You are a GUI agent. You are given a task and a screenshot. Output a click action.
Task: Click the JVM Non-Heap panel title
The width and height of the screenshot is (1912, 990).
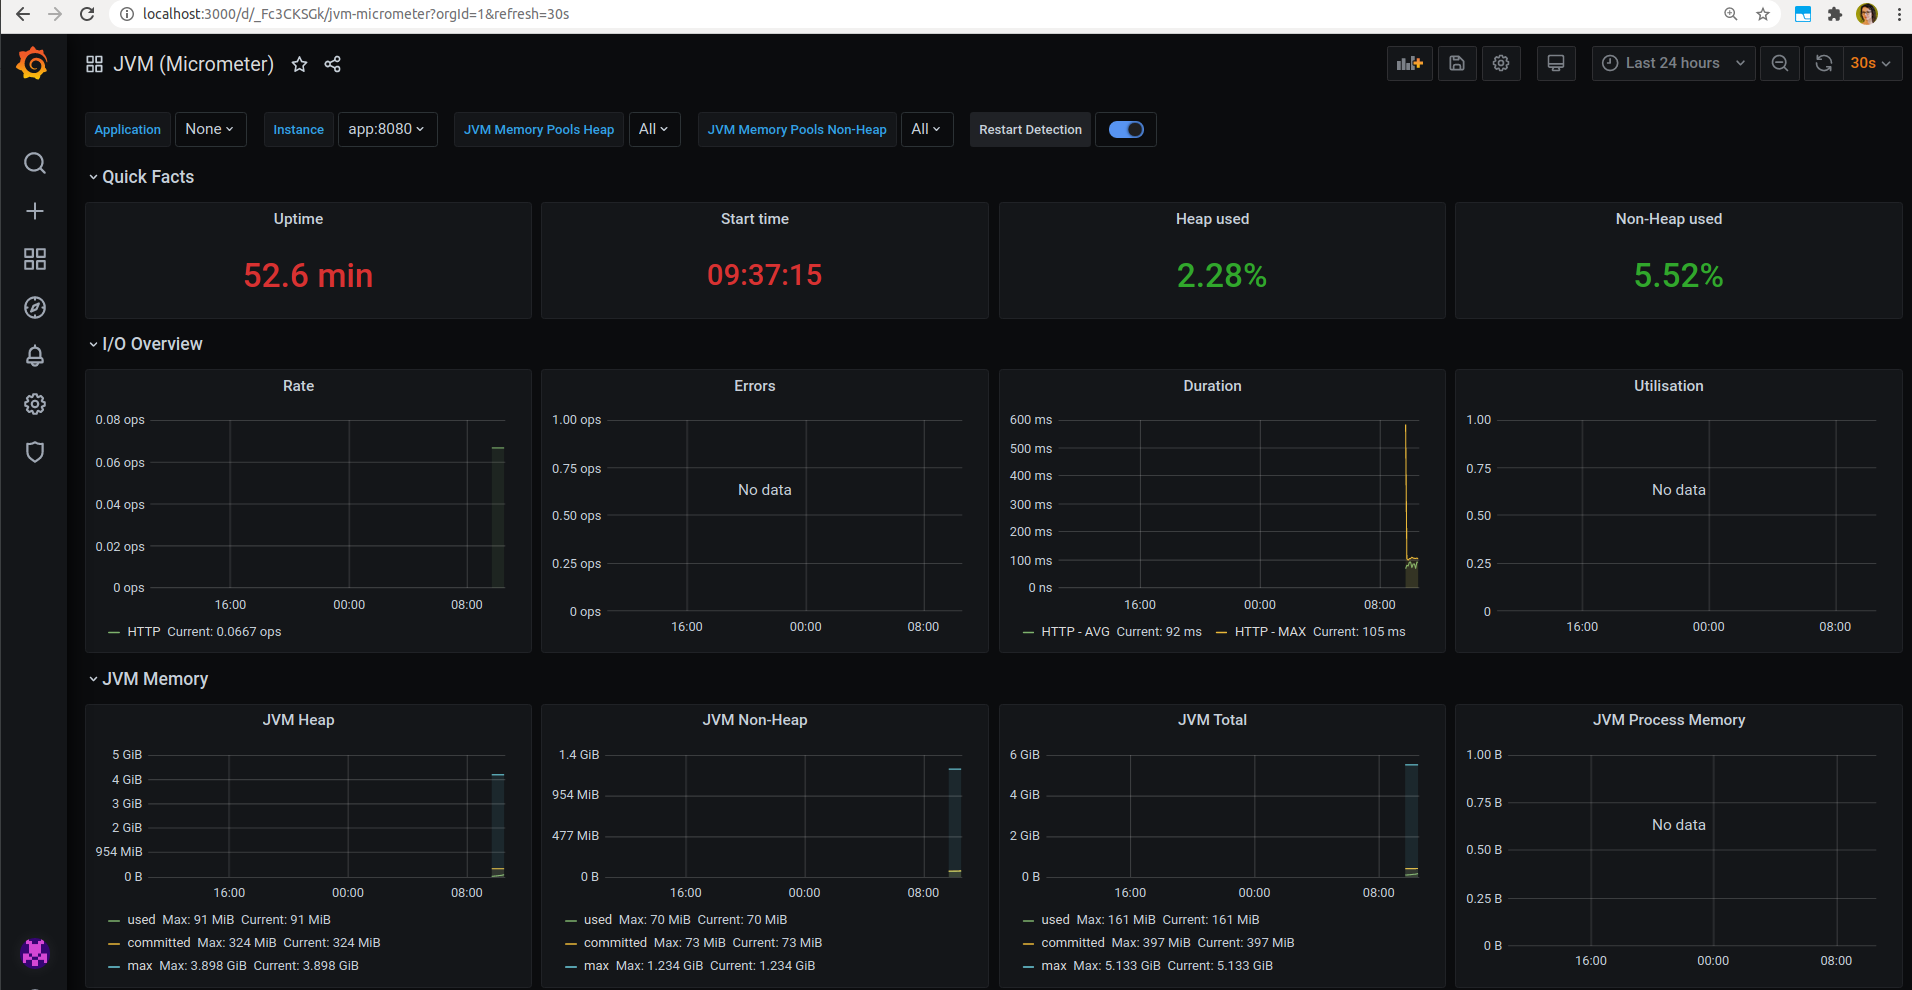(x=755, y=720)
